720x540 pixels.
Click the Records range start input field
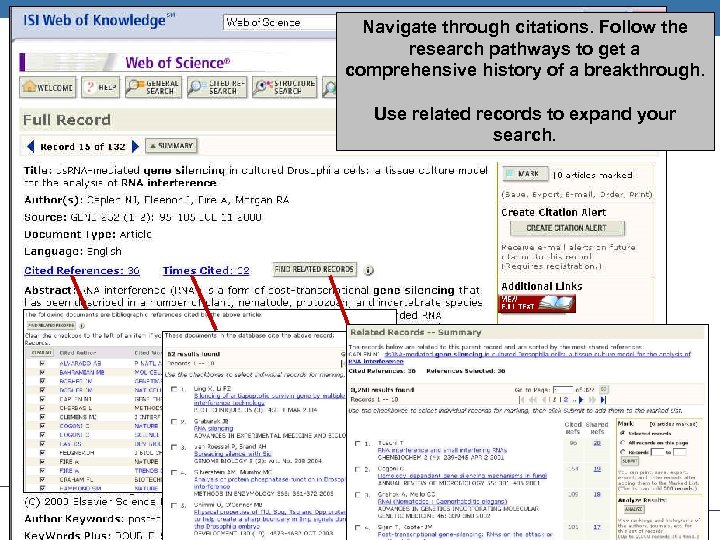coord(658,452)
